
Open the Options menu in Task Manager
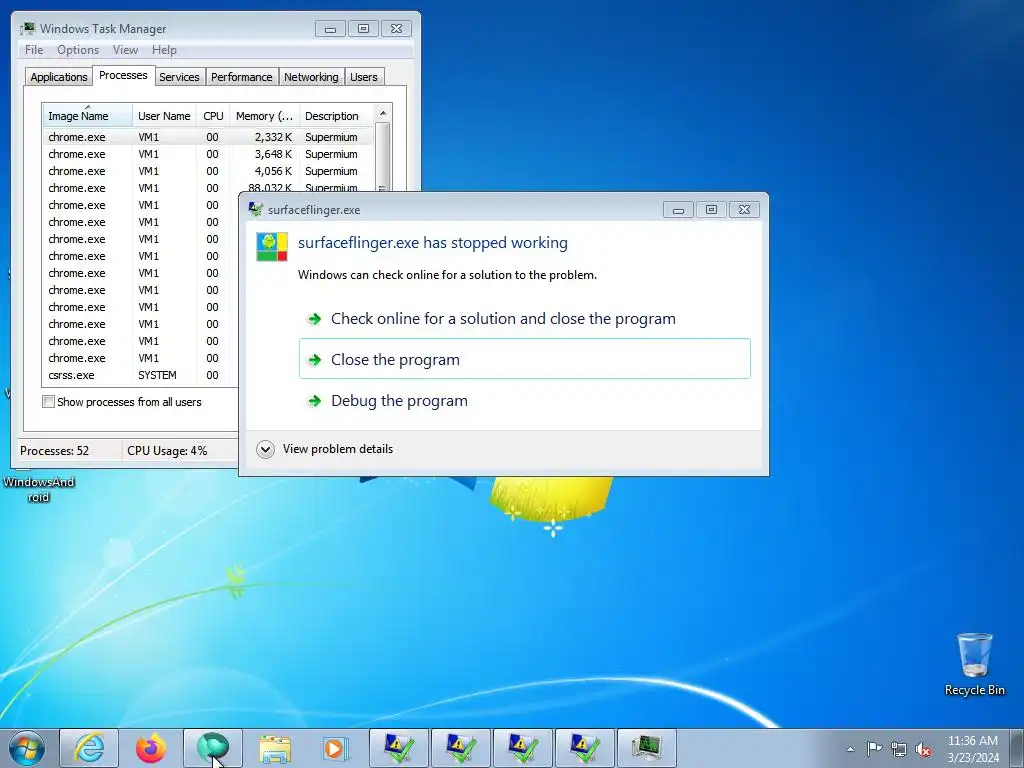coord(78,50)
